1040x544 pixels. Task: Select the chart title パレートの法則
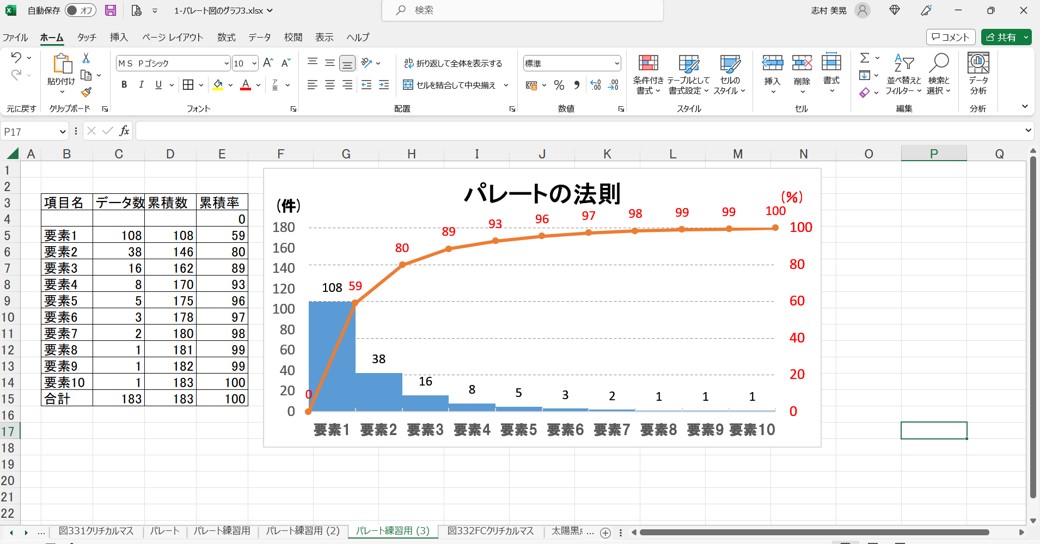[542, 194]
